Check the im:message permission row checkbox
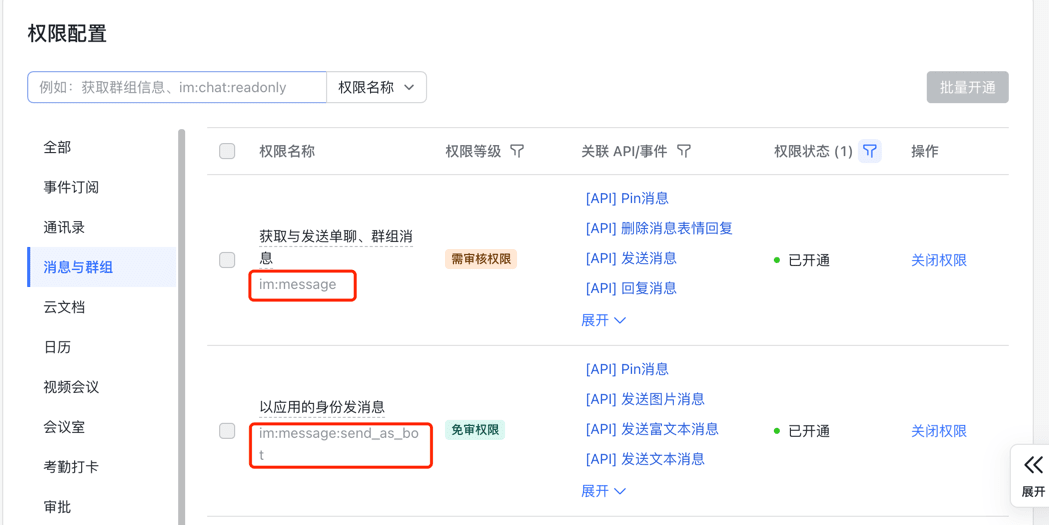Viewport: 1049px width, 525px height. pos(227,260)
